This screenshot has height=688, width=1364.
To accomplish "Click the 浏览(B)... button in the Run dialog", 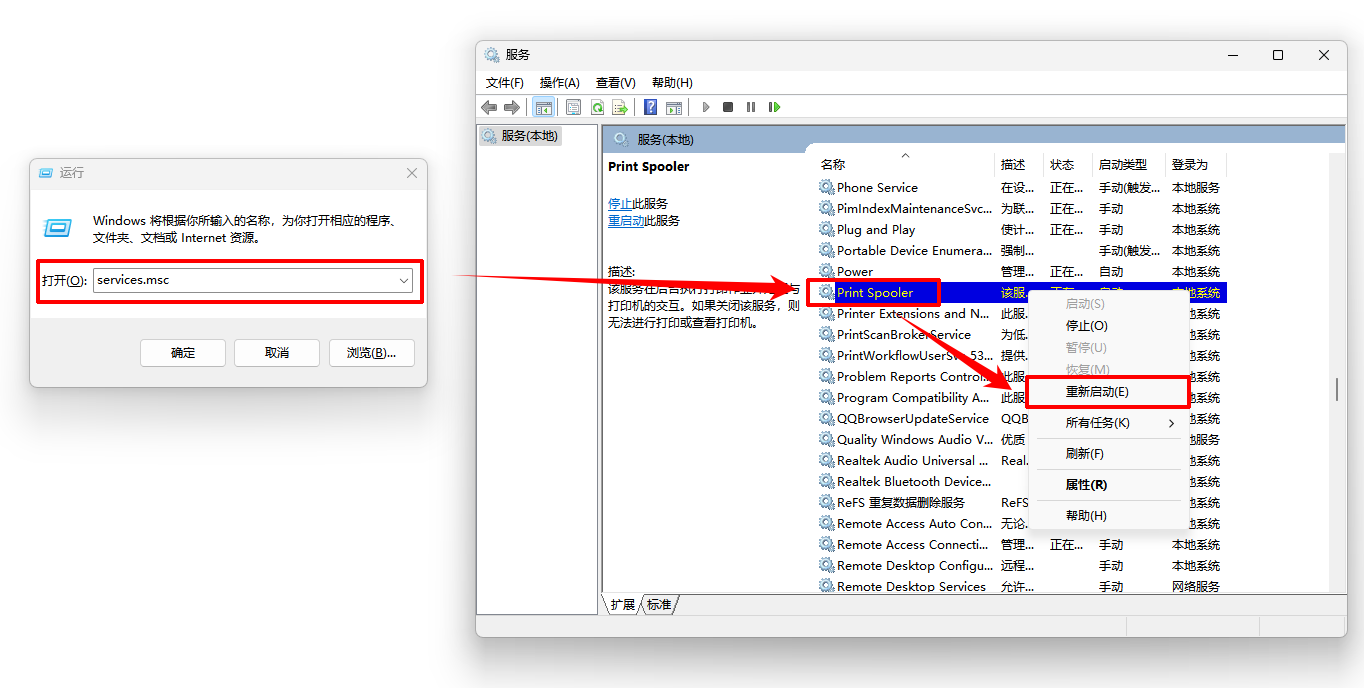I will pos(371,353).
